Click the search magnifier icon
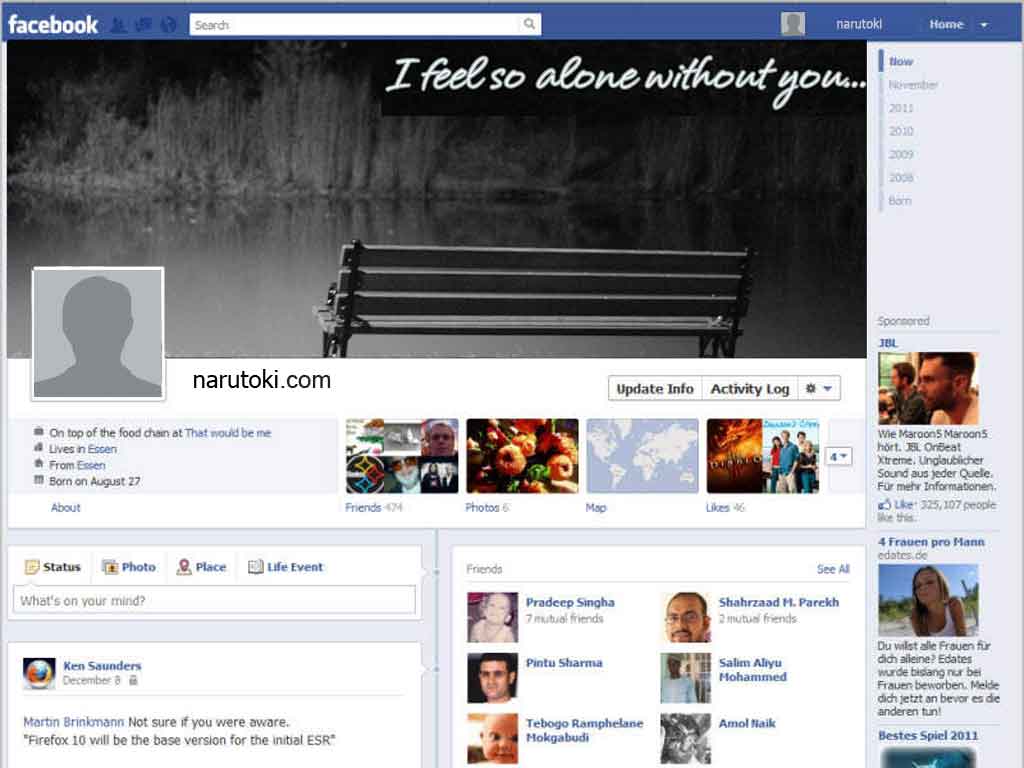Image resolution: width=1024 pixels, height=768 pixels. click(530, 24)
